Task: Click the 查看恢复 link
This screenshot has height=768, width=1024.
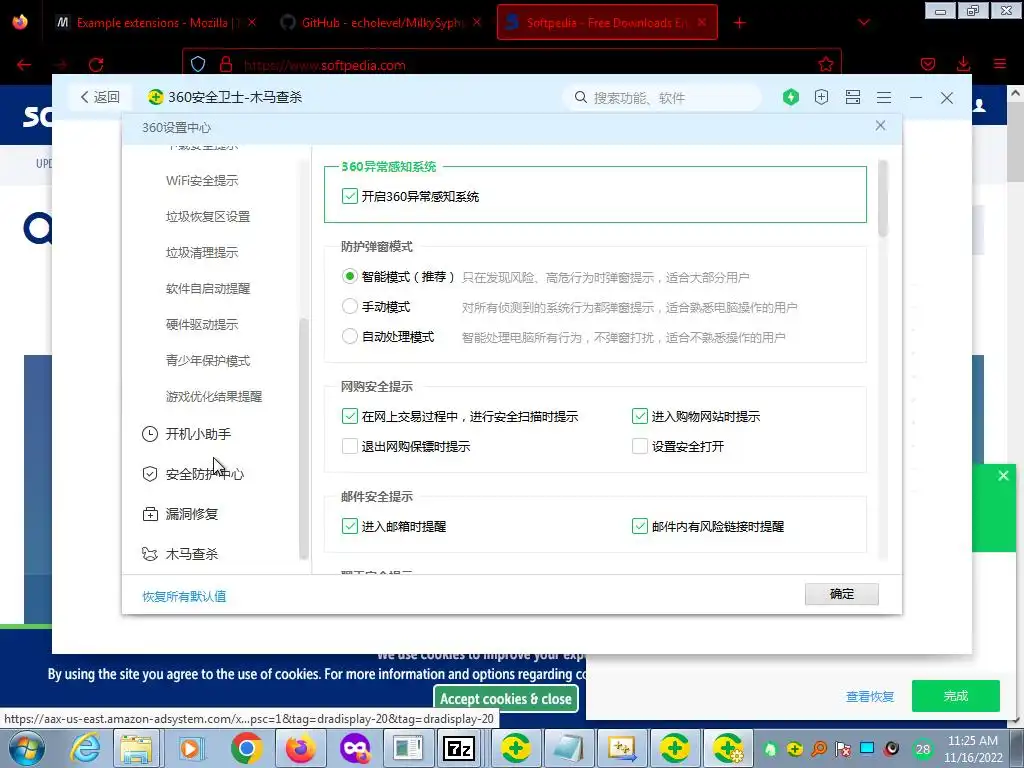Action: (870, 697)
